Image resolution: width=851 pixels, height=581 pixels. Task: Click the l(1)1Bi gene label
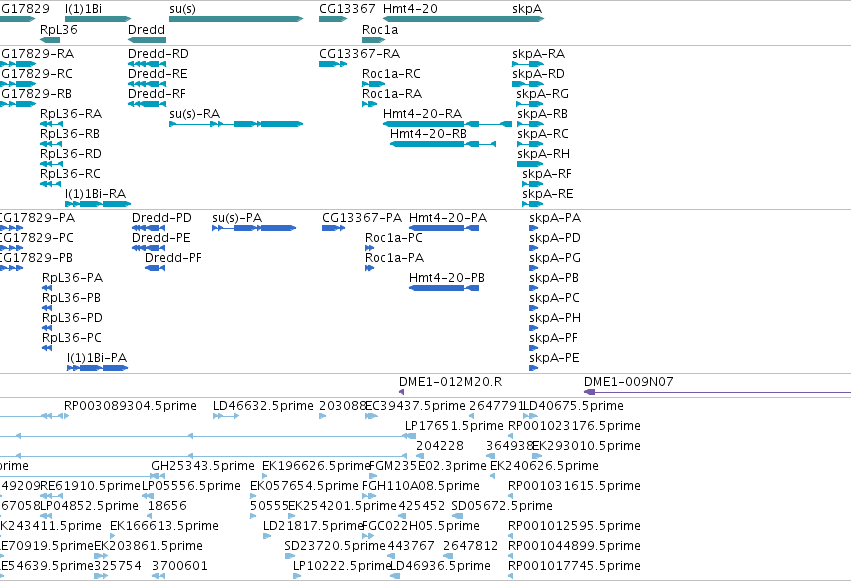click(83, 9)
